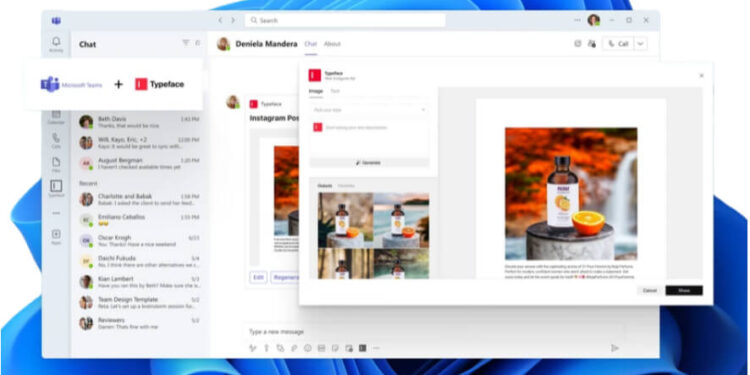Click the pop-out chat icon in header
The image size is (750, 375).
coord(577,44)
